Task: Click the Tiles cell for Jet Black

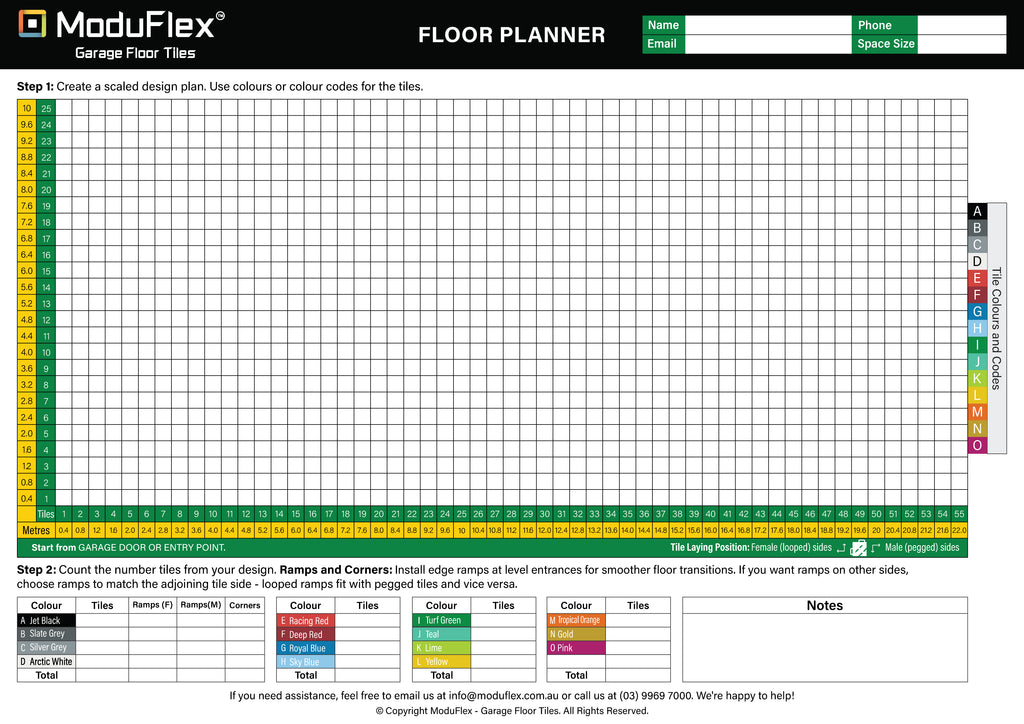Action: (x=102, y=620)
